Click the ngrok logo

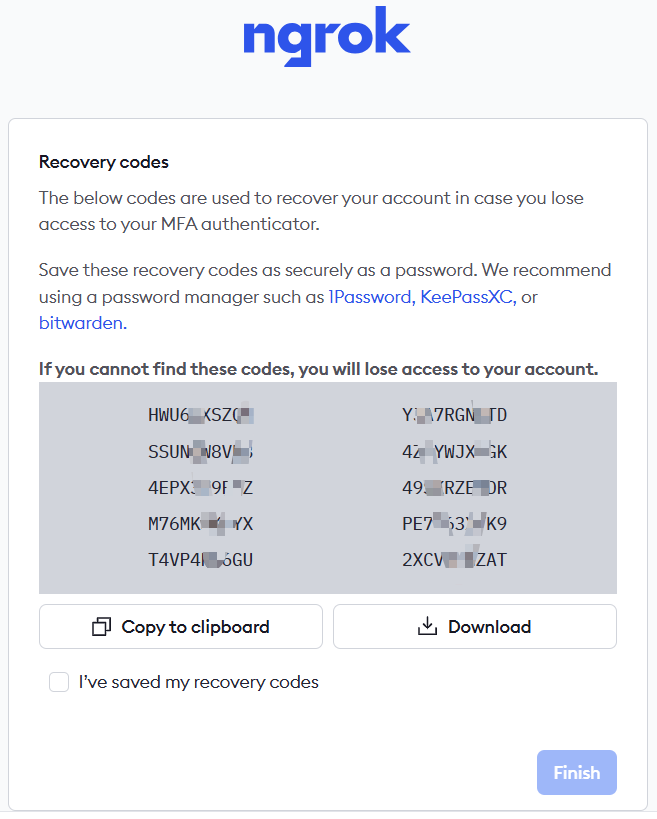point(327,36)
